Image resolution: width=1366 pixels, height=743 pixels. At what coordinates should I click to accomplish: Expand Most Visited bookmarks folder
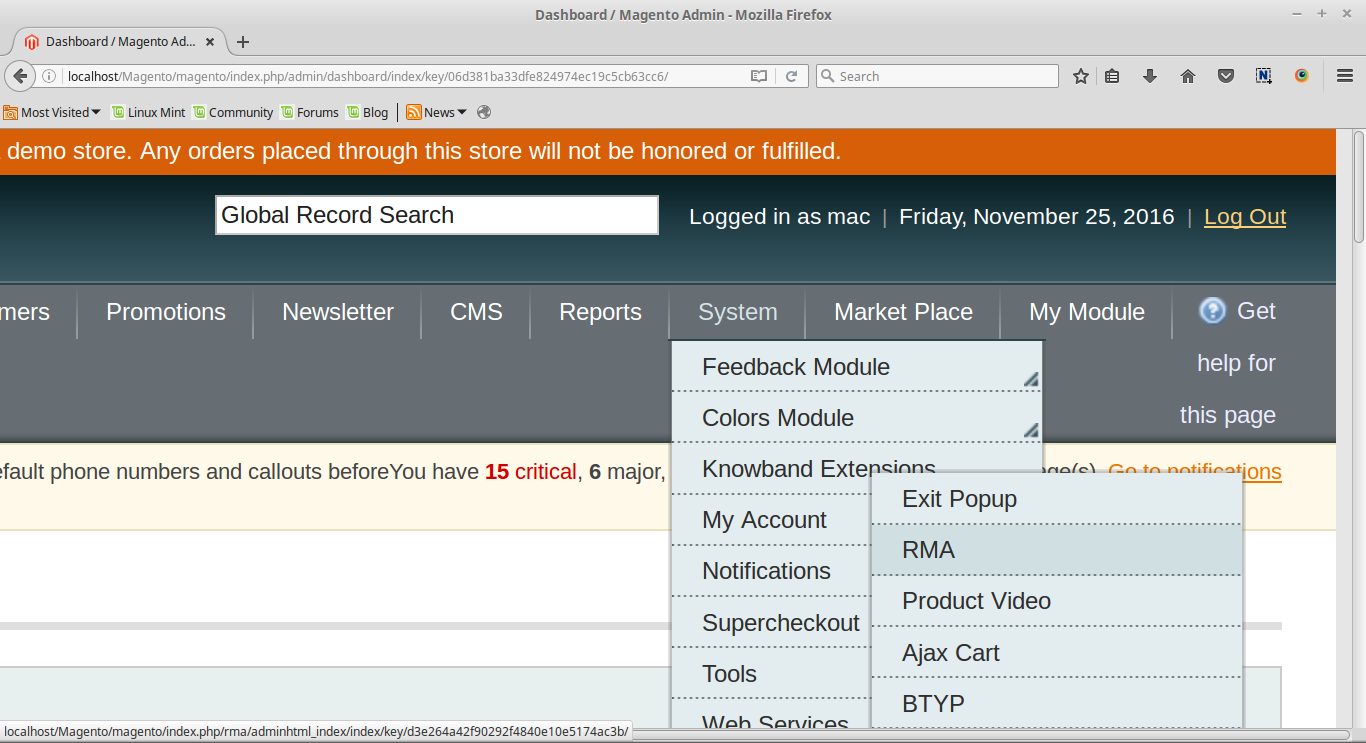coord(52,112)
